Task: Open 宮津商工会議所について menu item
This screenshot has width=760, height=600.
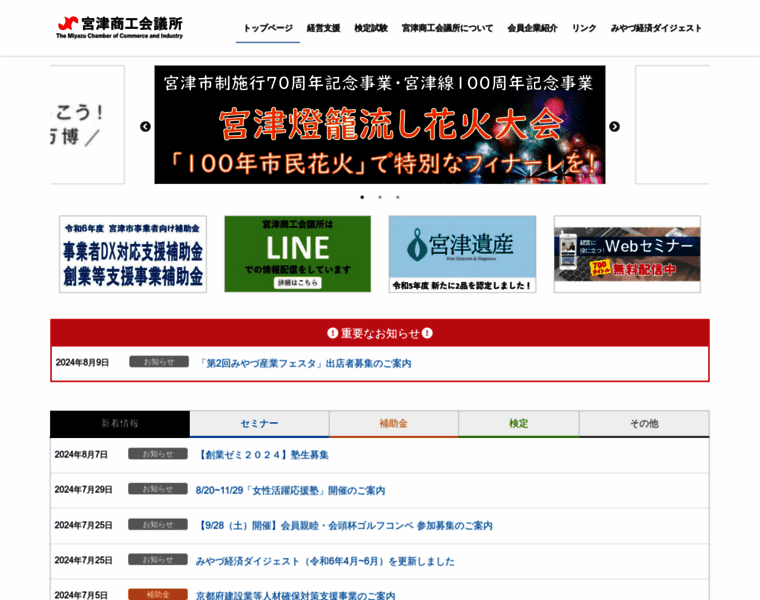Action: (x=447, y=28)
